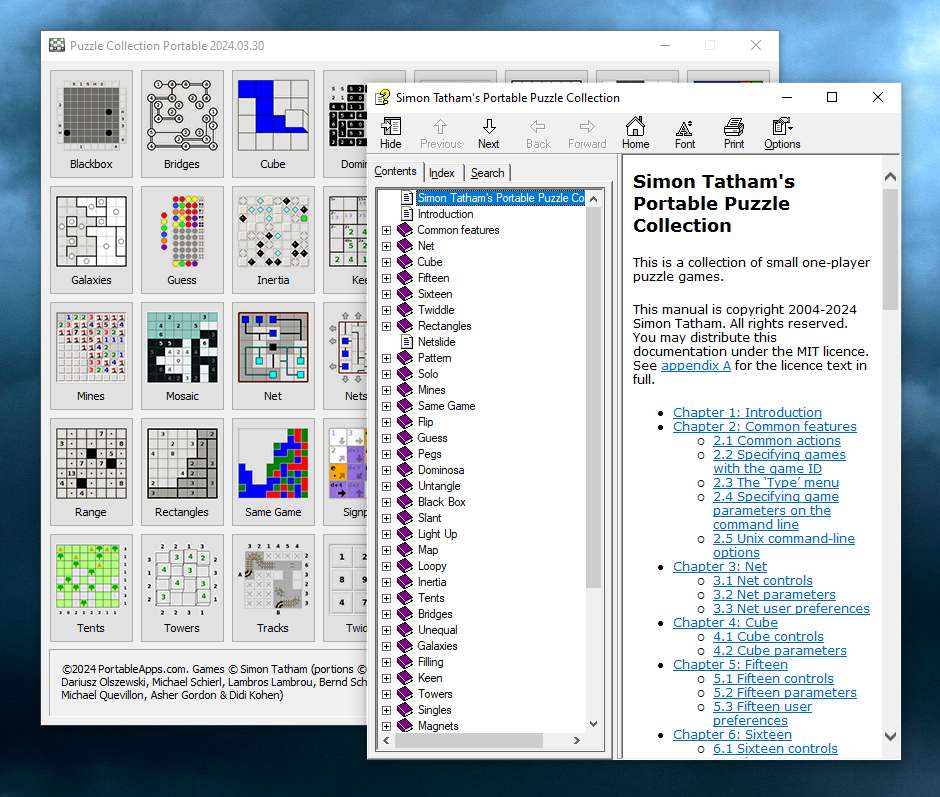Select the Untangle topic in contents tree
This screenshot has width=940, height=797.
(x=439, y=486)
